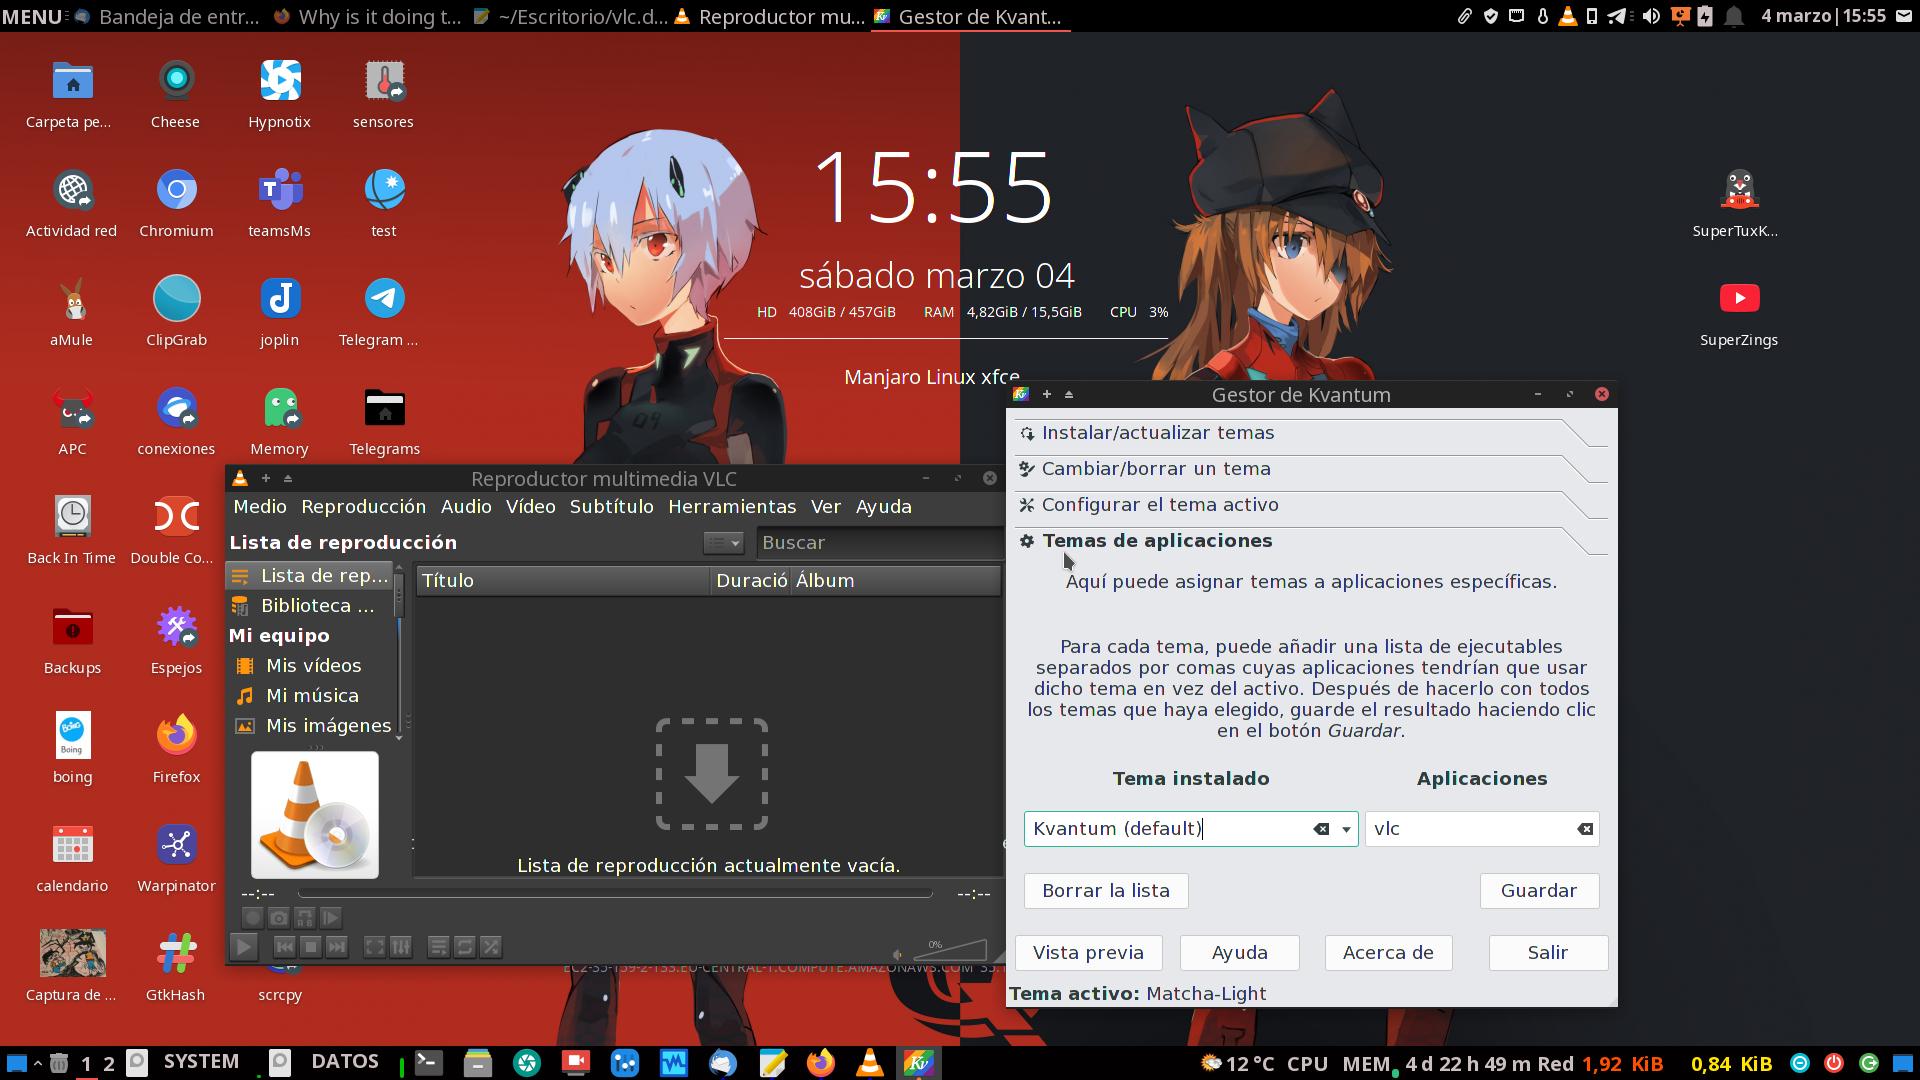Viewport: 1920px width, 1080px height.
Task: Select 'Lista de rep...' in VLC sidebar
Action: [311, 576]
